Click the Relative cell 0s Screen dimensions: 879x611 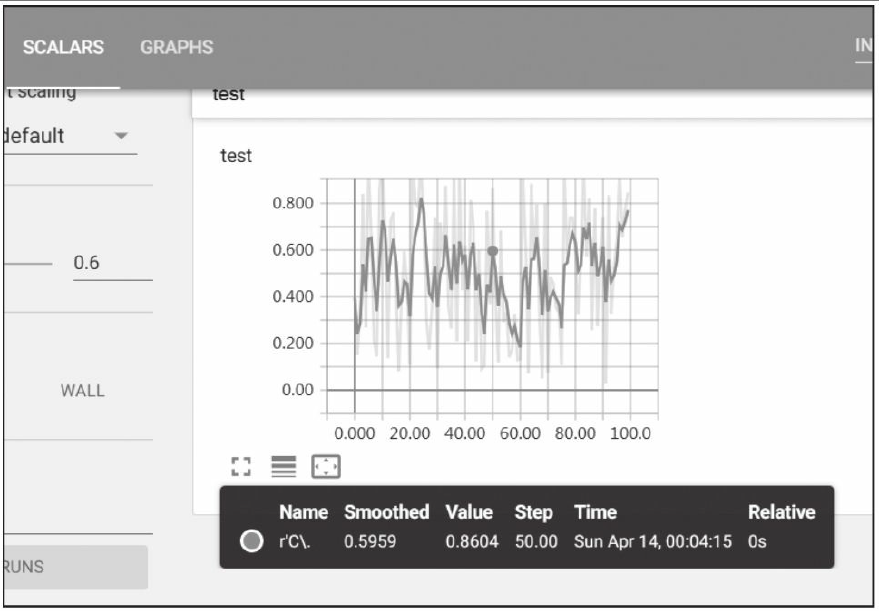point(757,541)
